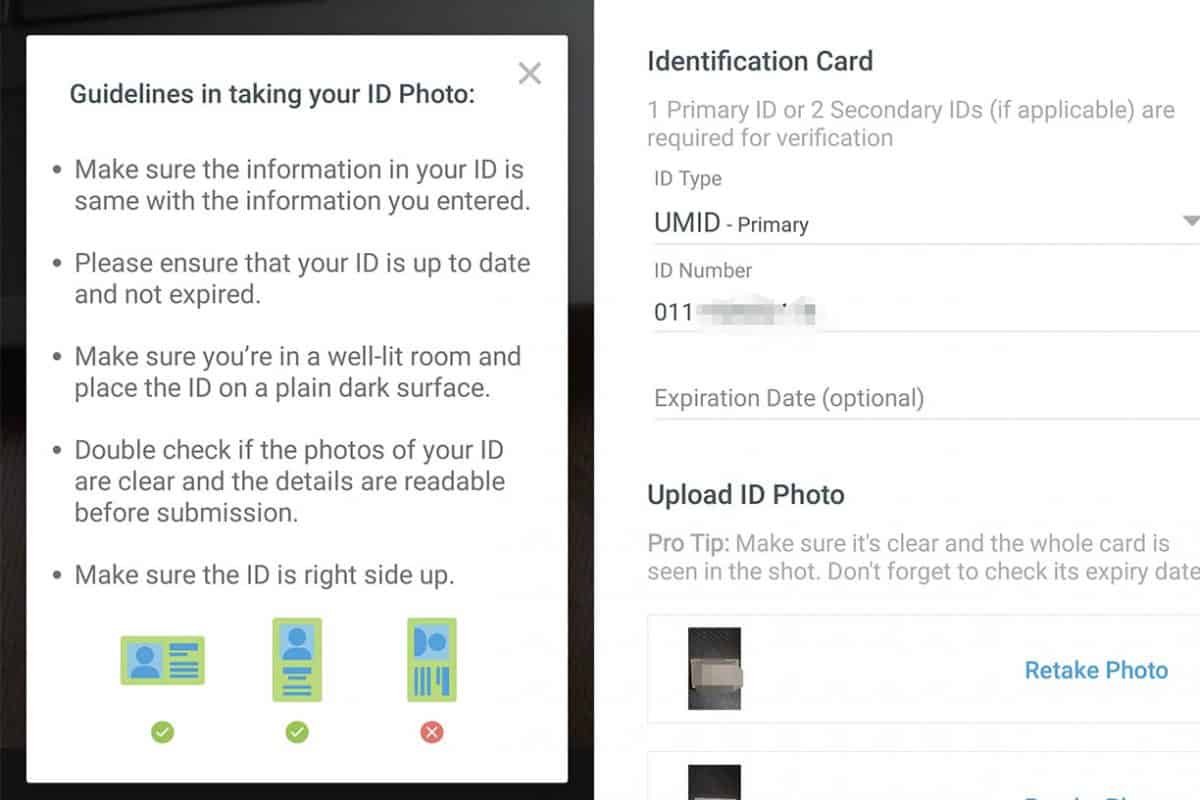Click the incorrect barcode-side ID illustration
The image size is (1200, 800).
pos(432,659)
